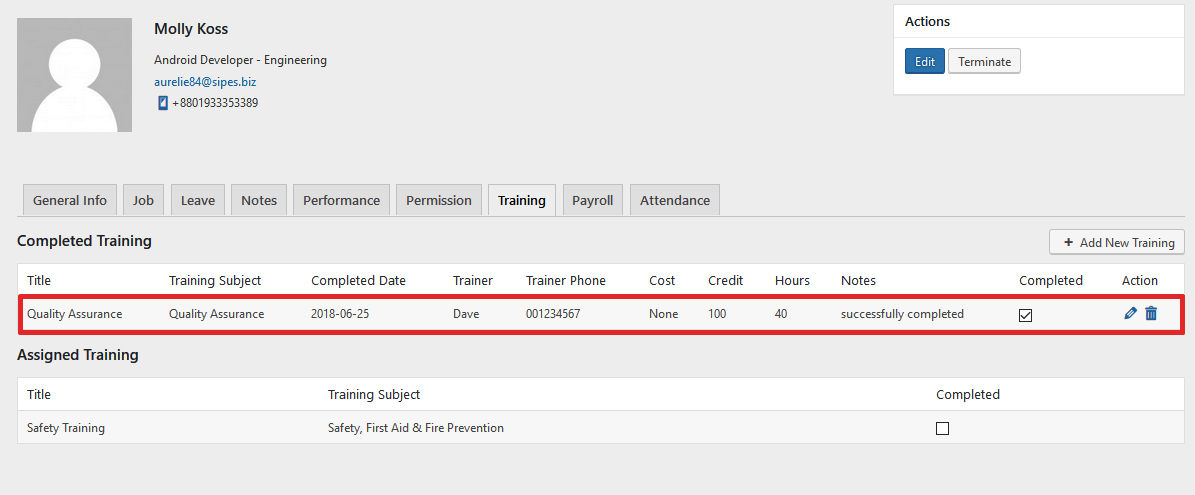
Task: Click the mobile phone icon beside number
Action: 163,103
